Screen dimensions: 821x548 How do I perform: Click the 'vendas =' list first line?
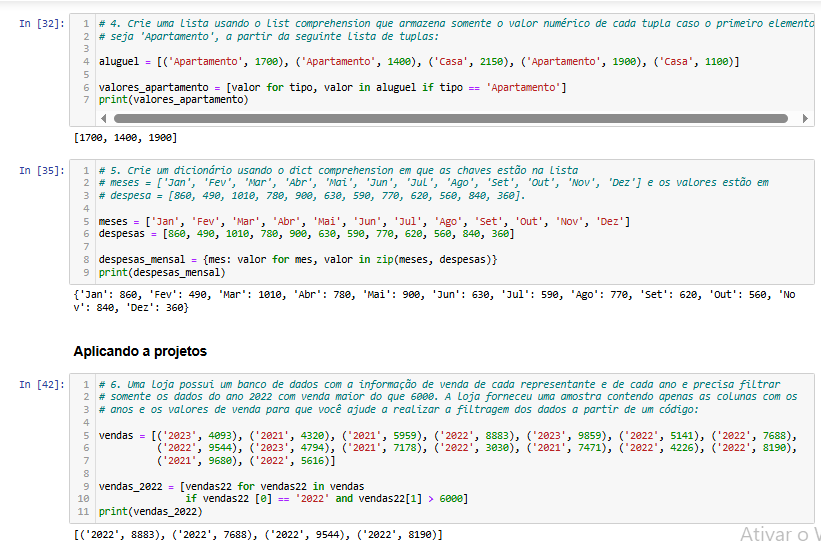point(448,435)
